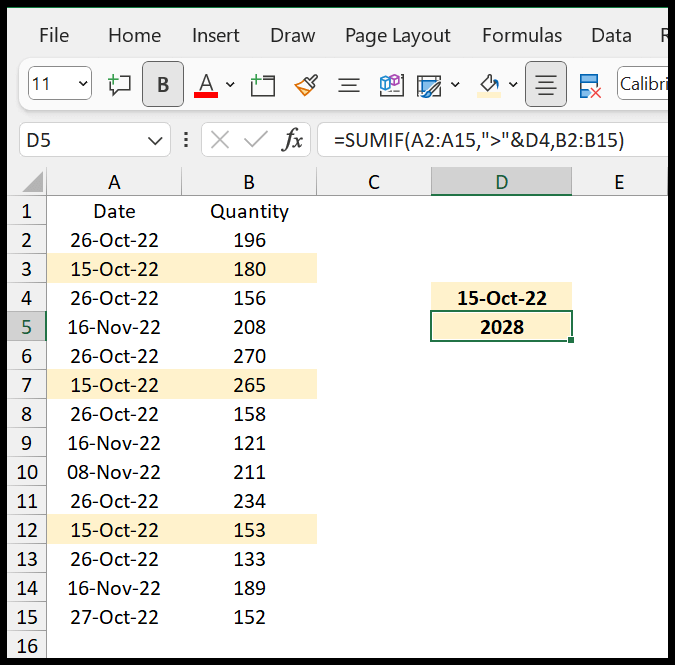Screen dimensions: 675x665
Task: Toggle the active center alignment button
Action: (546, 84)
